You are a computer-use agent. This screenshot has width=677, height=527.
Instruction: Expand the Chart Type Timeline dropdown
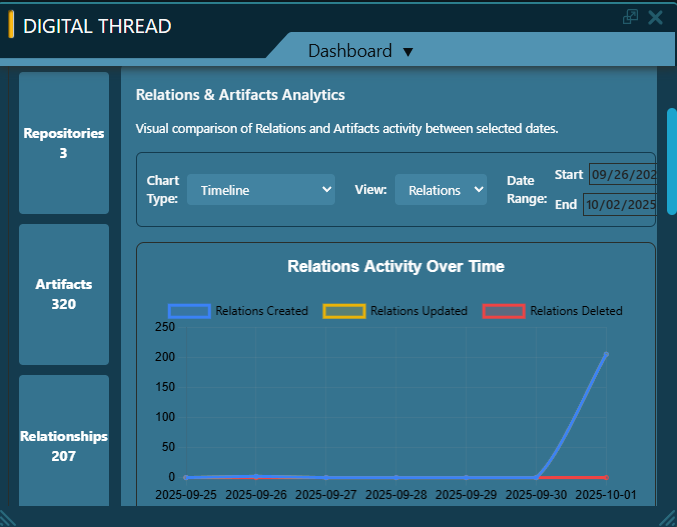[261, 190]
